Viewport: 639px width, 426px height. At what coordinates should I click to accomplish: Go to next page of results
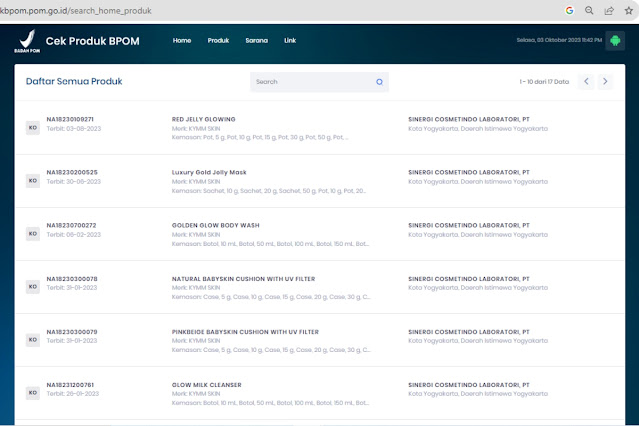(x=605, y=82)
